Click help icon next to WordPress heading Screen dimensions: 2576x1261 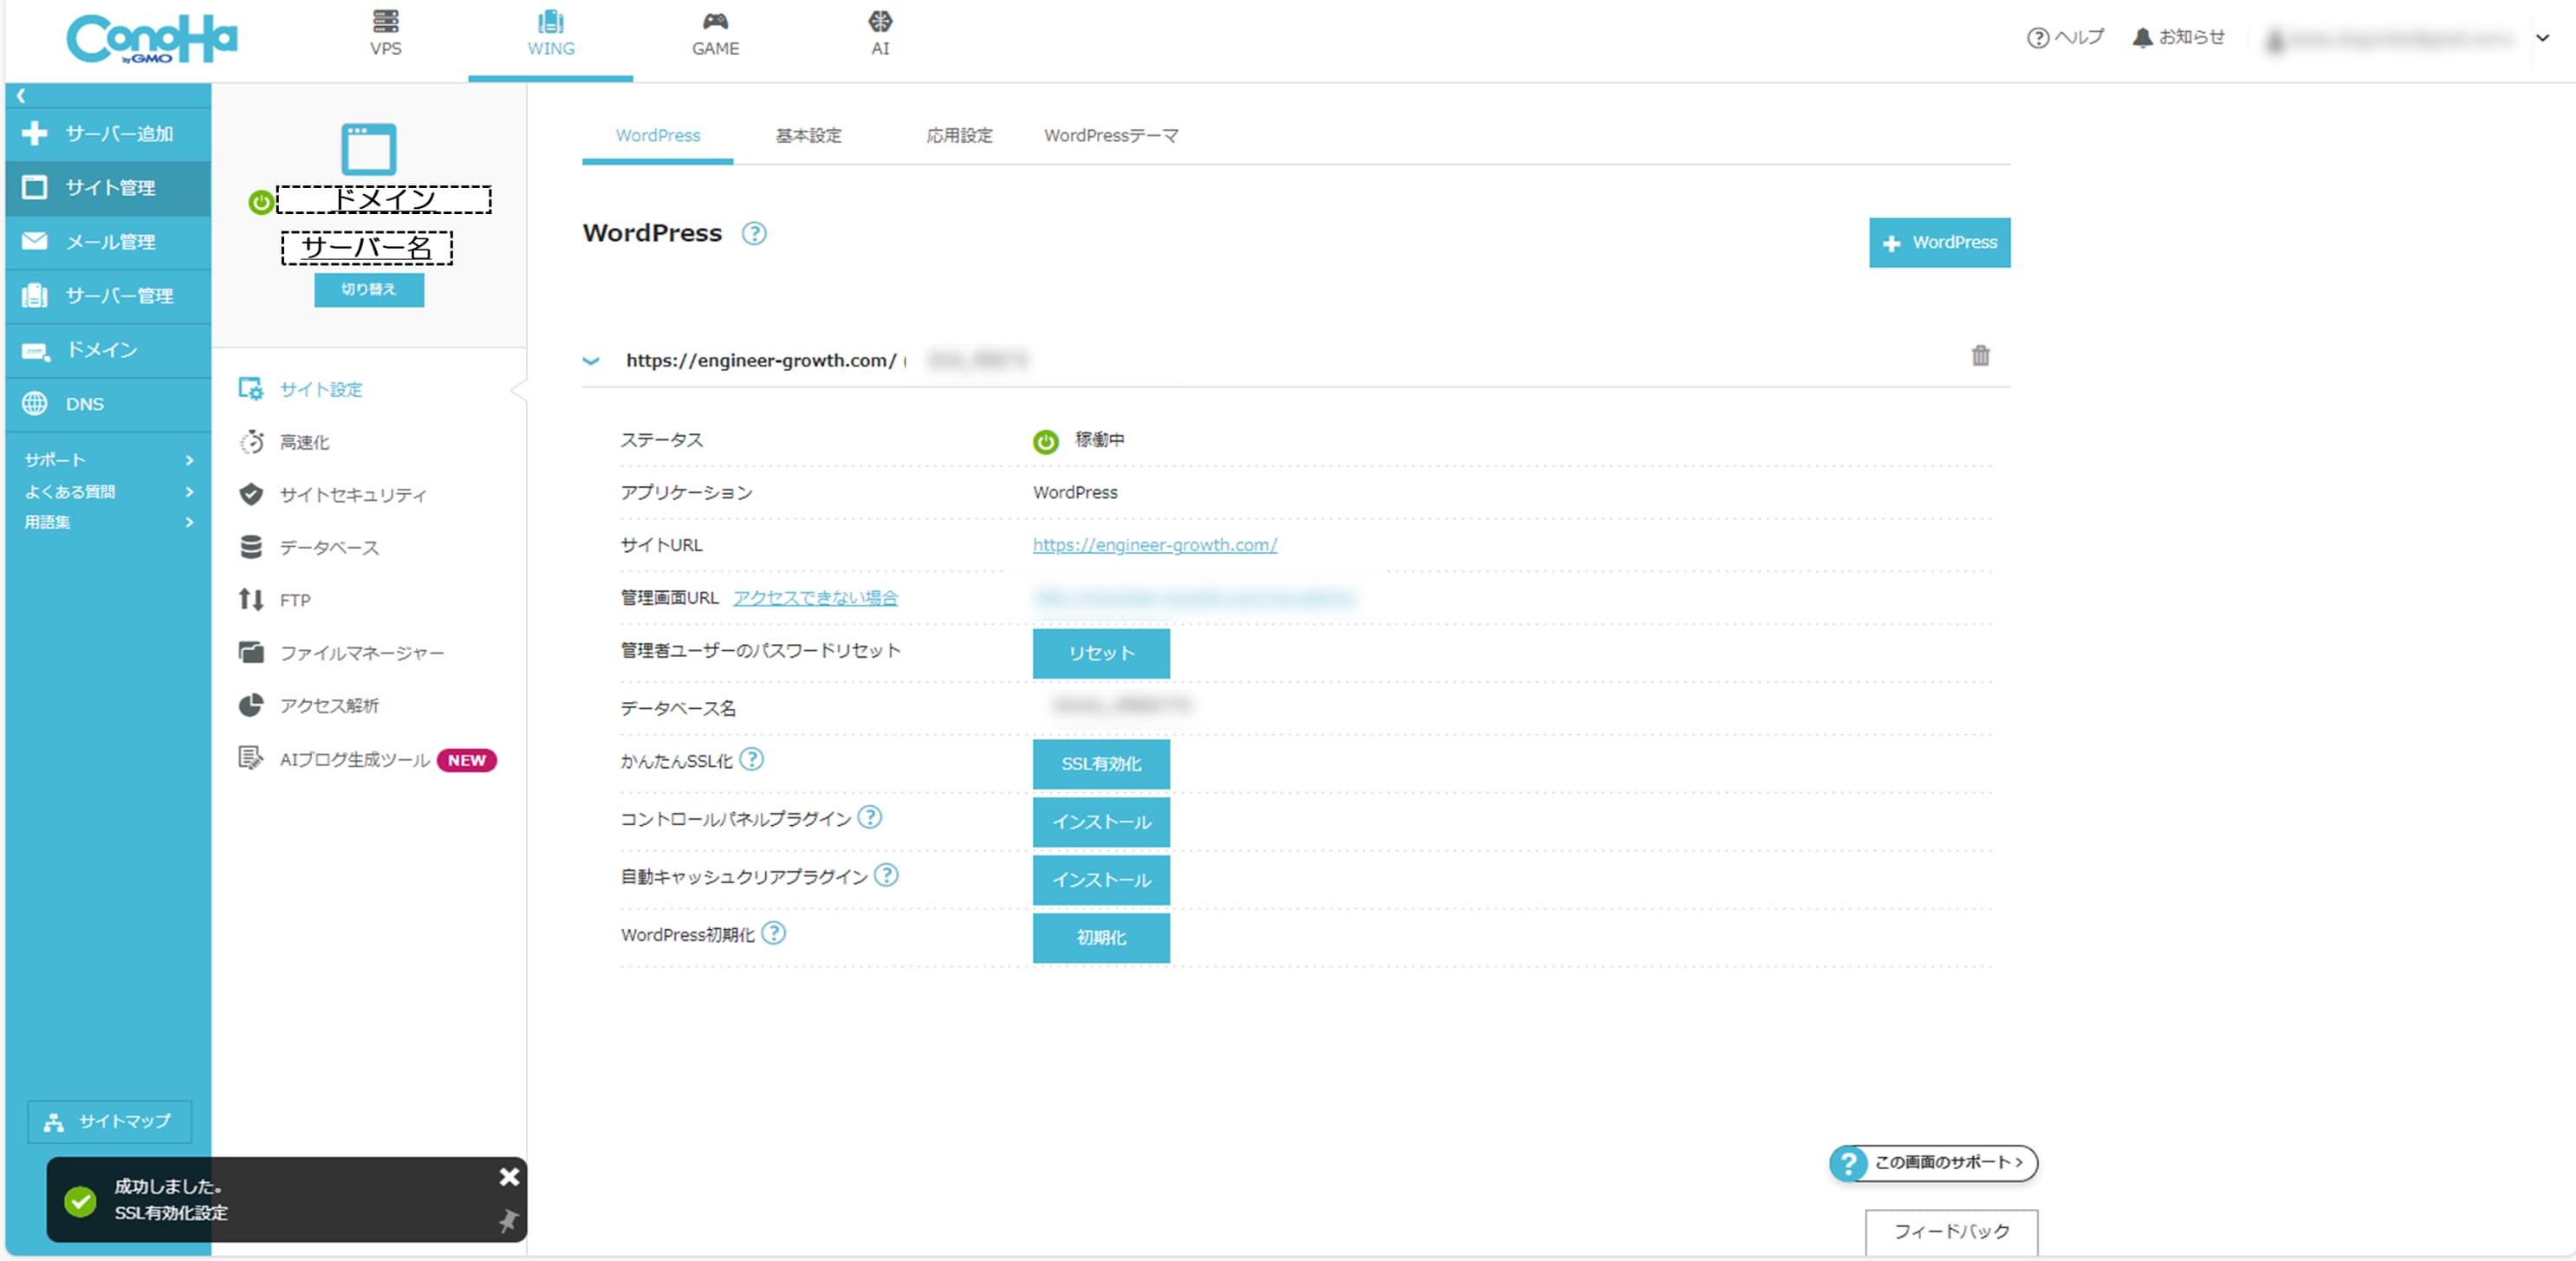754,233
